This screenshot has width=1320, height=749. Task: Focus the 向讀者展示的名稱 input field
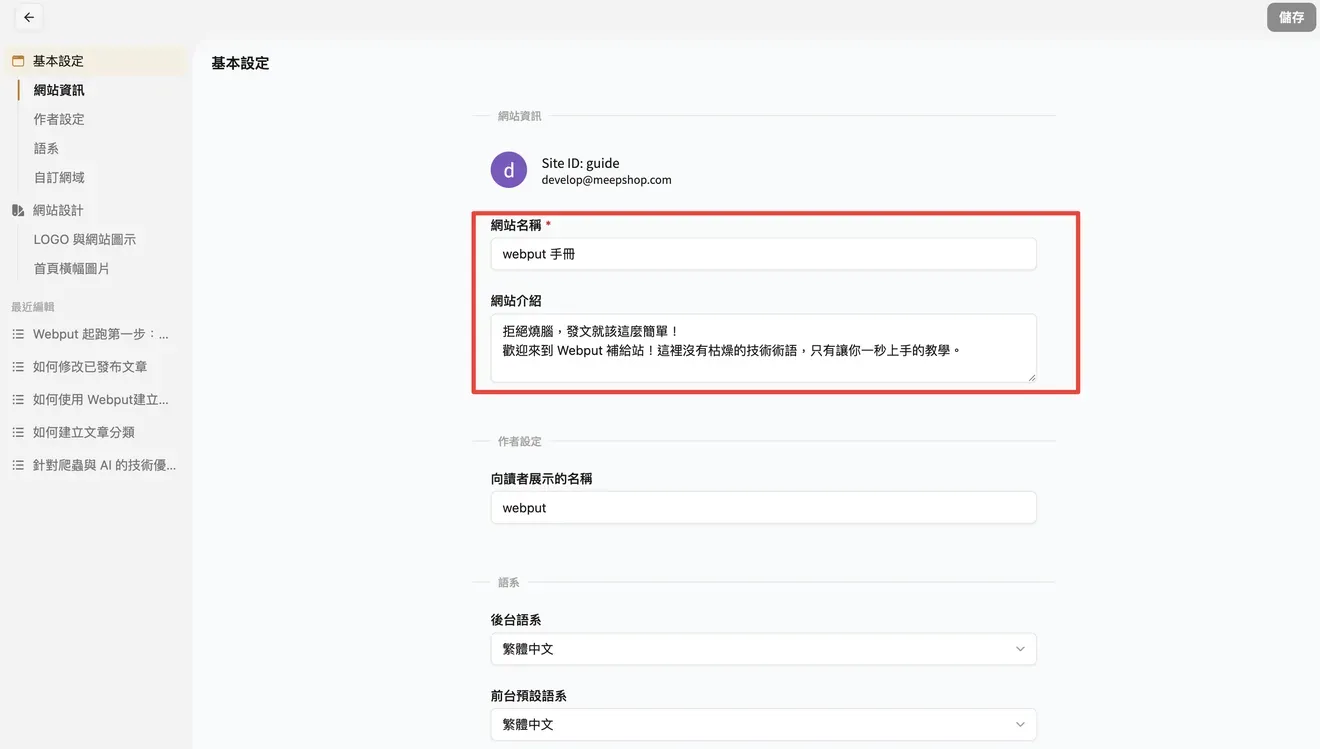(x=763, y=508)
